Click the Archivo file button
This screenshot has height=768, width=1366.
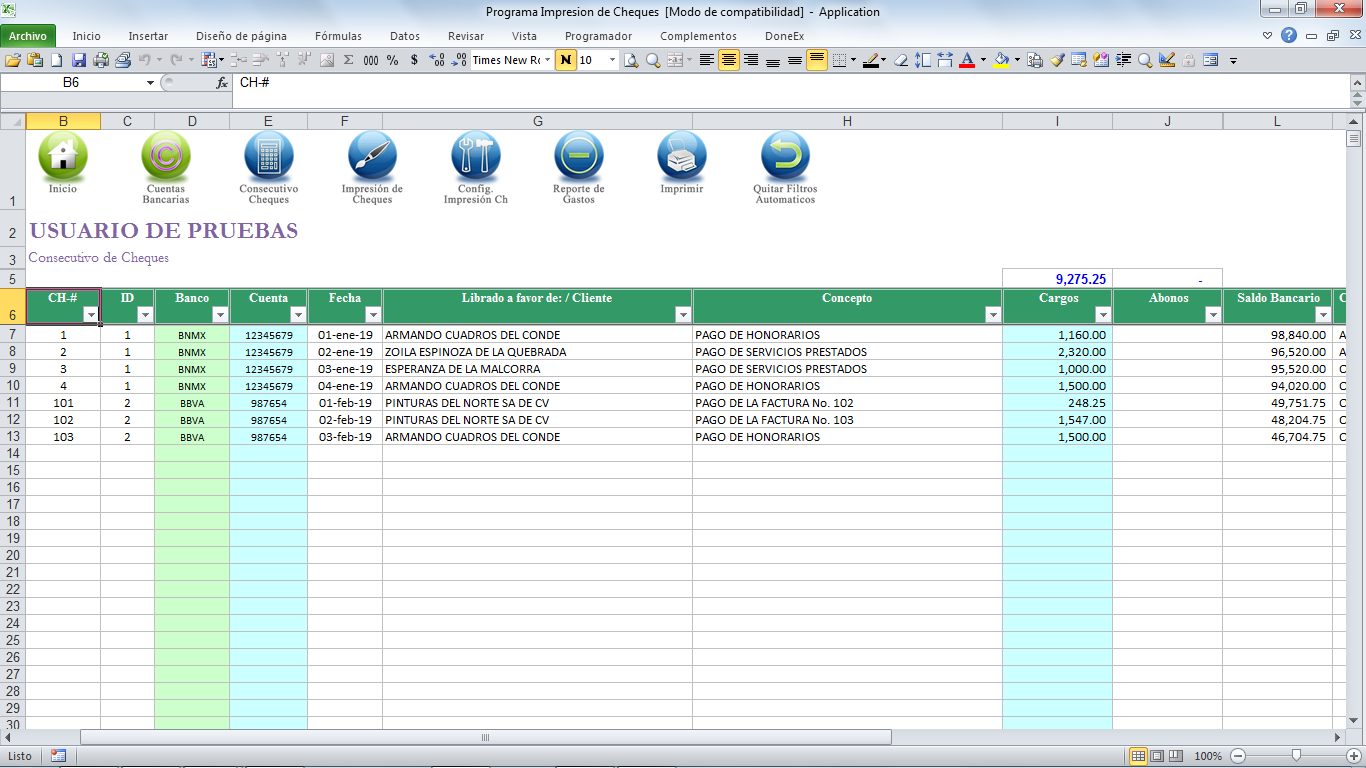click(x=28, y=36)
